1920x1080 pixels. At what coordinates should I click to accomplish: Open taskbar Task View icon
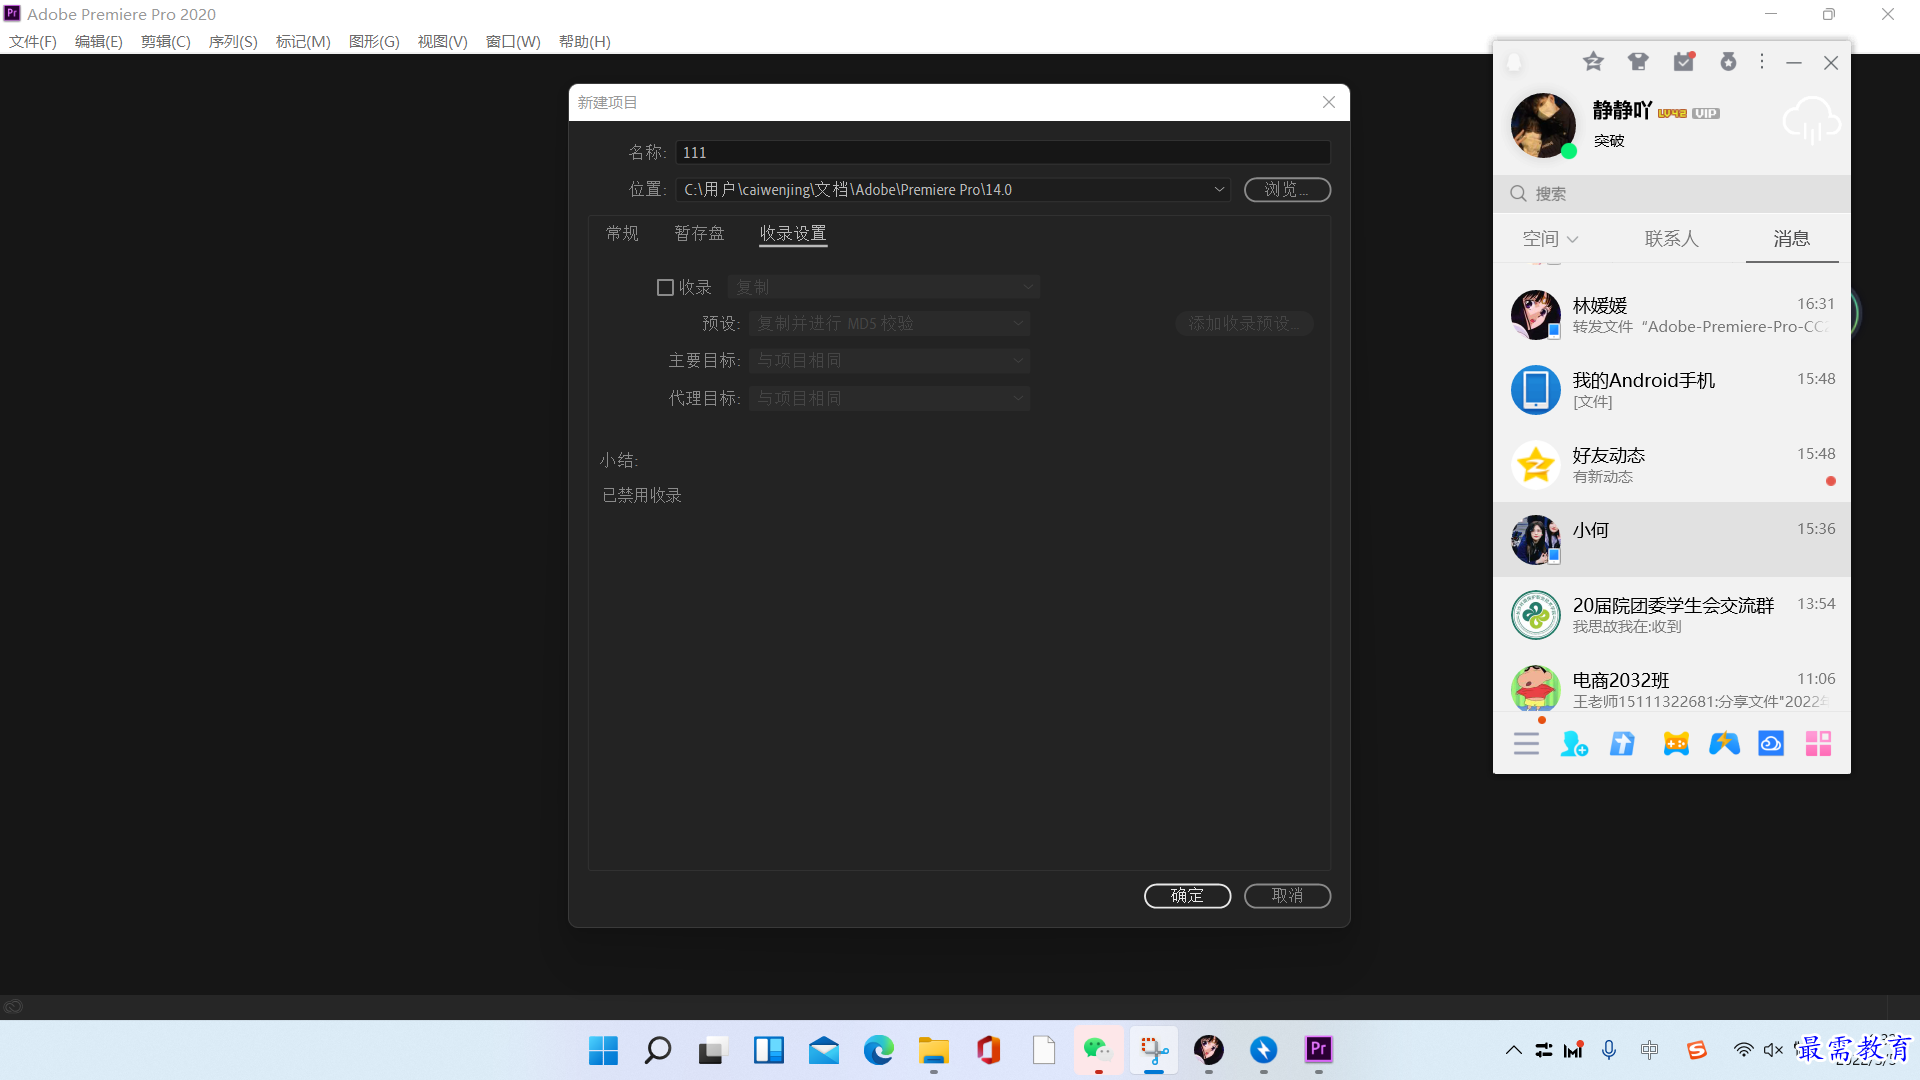[x=711, y=1051]
